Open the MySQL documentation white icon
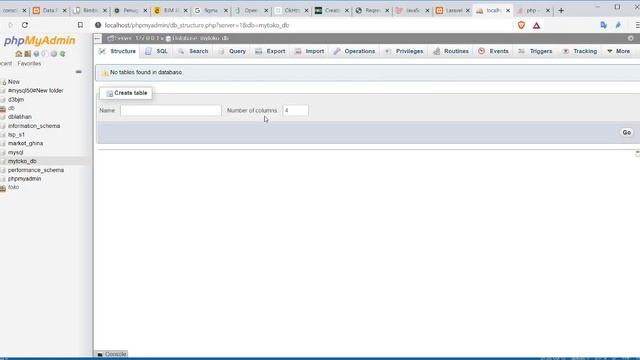Viewport: 640px width, 360px height. (x=44, y=54)
